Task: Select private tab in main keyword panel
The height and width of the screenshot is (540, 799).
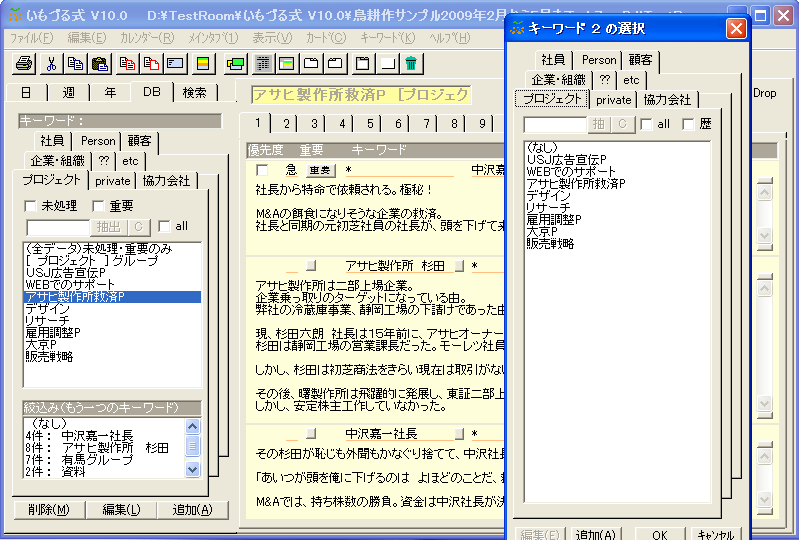Action: coord(113,181)
